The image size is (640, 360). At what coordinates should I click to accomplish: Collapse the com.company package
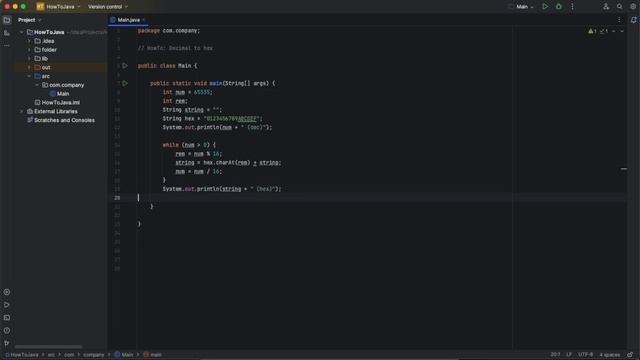[37, 85]
